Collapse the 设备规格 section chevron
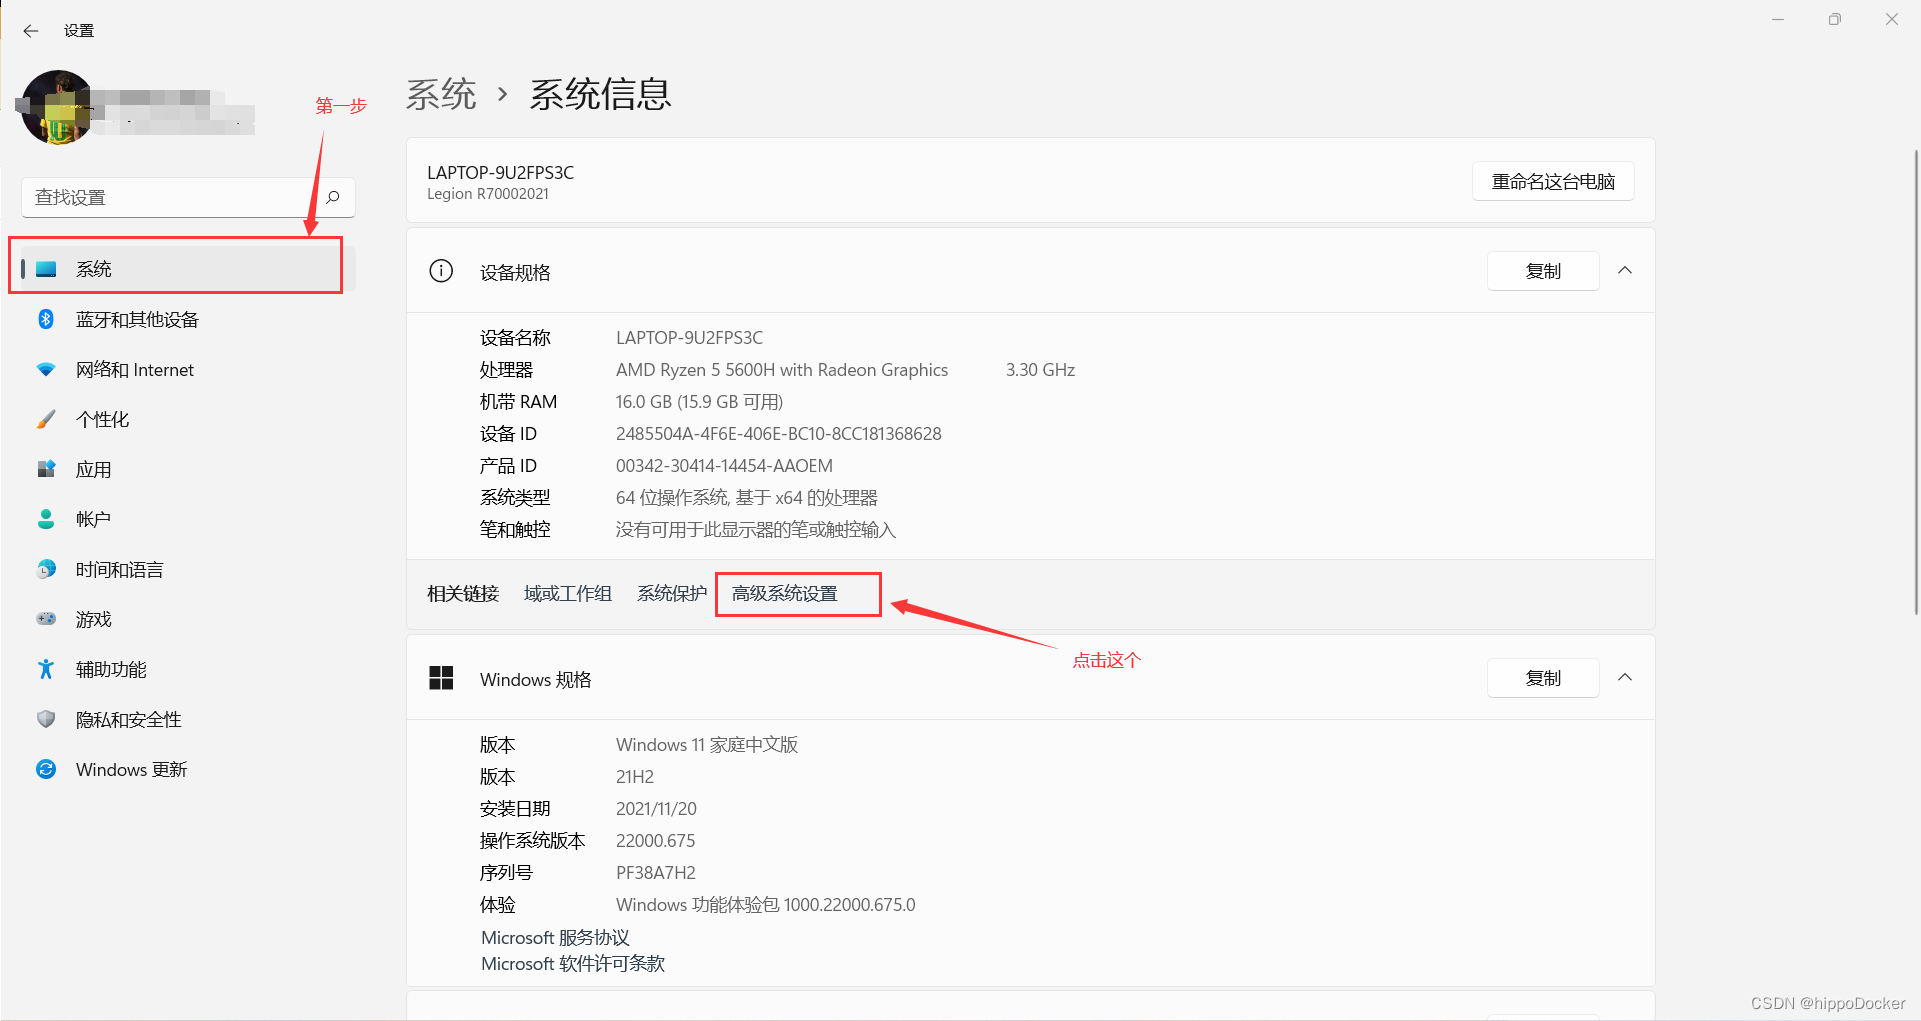 (x=1625, y=271)
